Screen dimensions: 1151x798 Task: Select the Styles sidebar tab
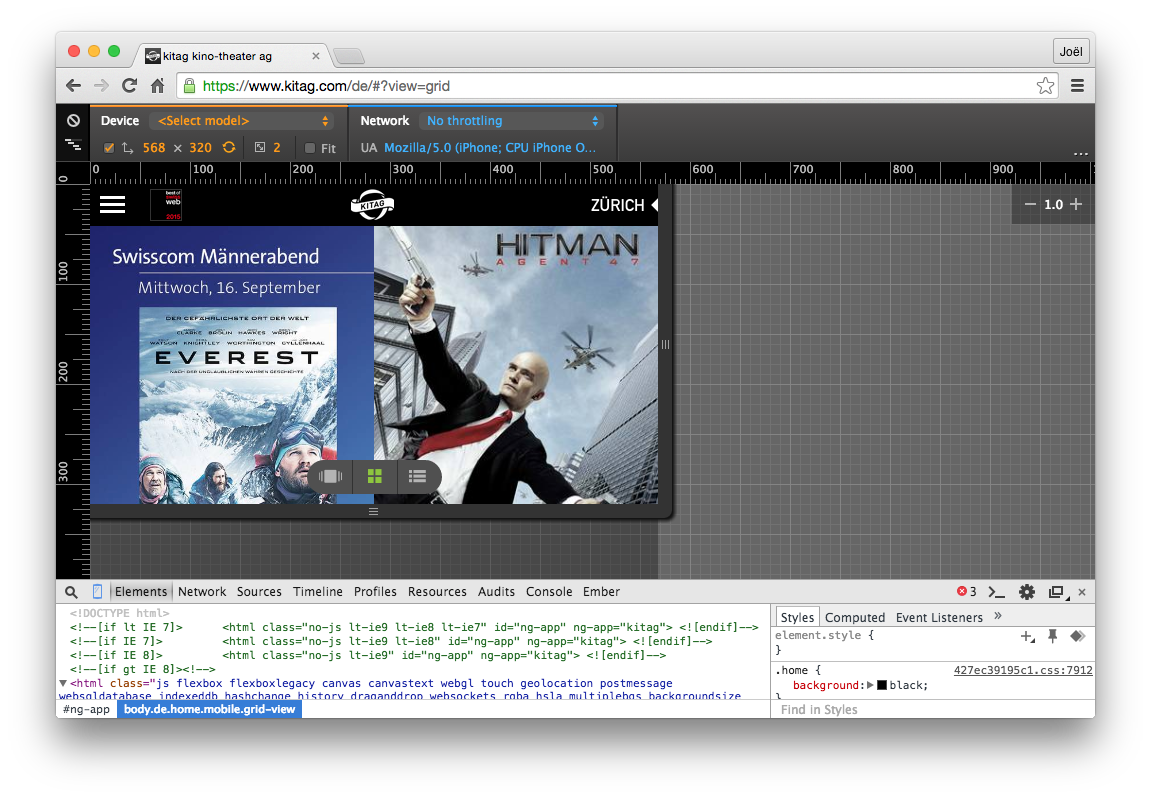click(797, 617)
